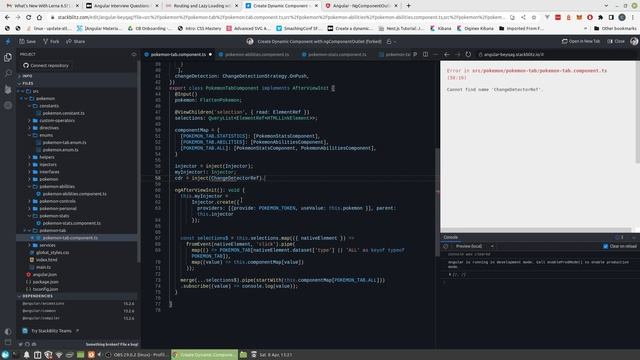The width and height of the screenshot is (640, 360).
Task: Expand the injectors folder
Action: (x=43, y=164)
